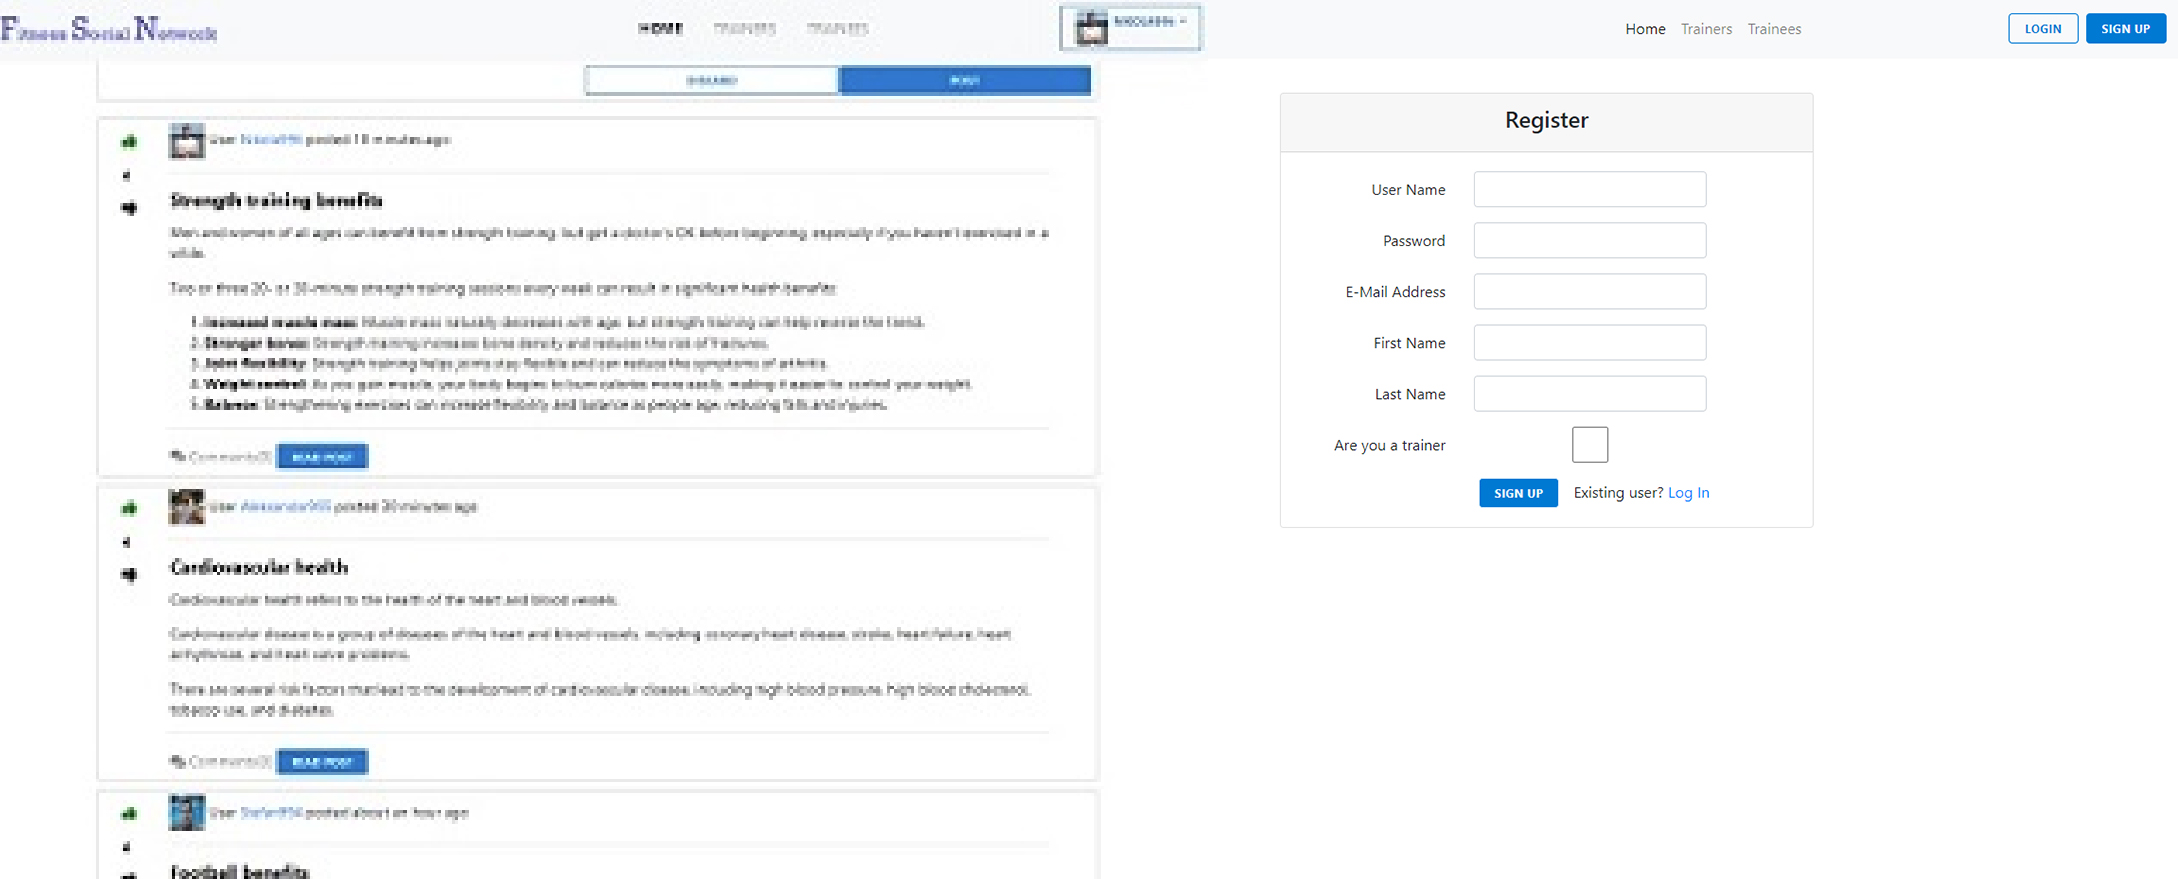The height and width of the screenshot is (879, 2178).
Task: Check the 'Are you a trainer' checkbox
Action: click(1589, 445)
